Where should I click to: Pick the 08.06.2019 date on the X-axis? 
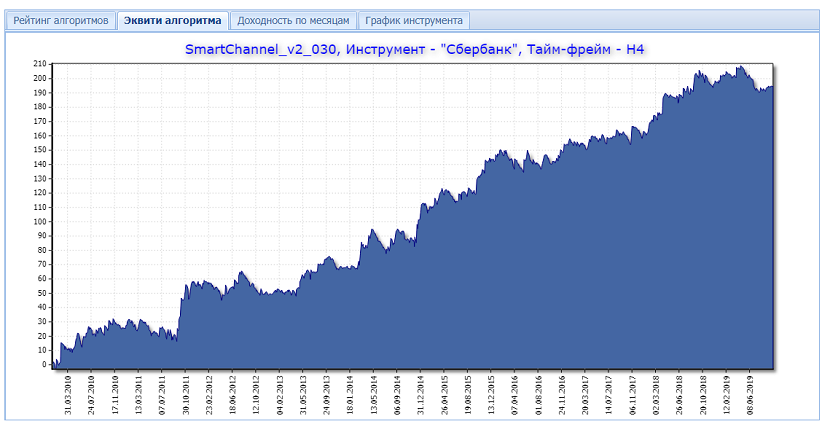click(751, 395)
